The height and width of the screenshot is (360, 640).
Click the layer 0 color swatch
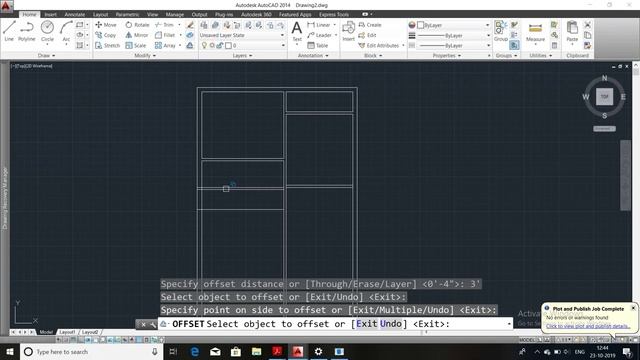click(229, 45)
